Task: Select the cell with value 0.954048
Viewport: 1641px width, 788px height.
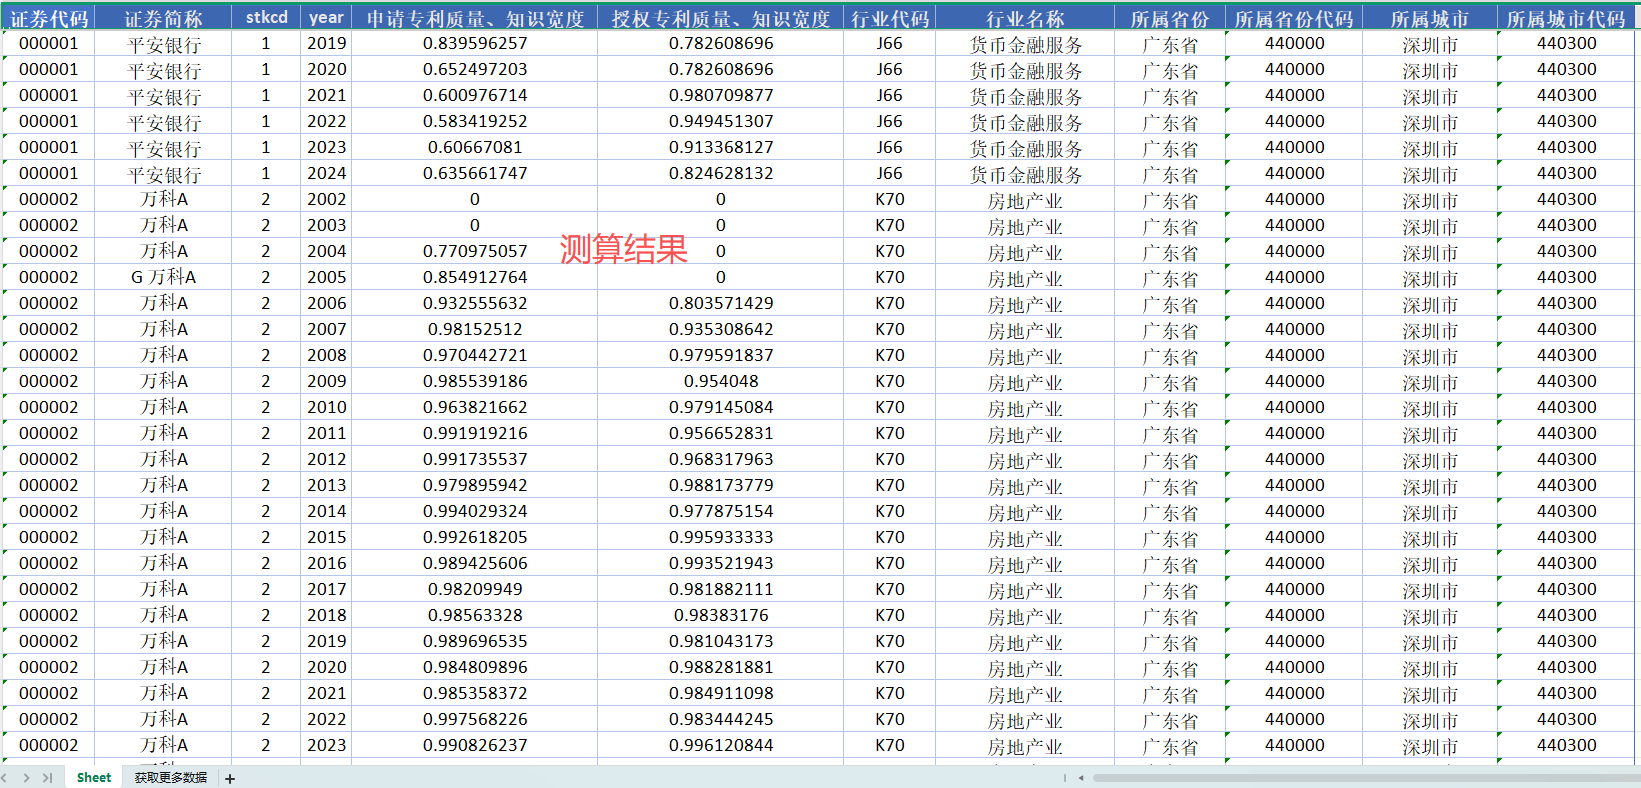Action: click(721, 381)
